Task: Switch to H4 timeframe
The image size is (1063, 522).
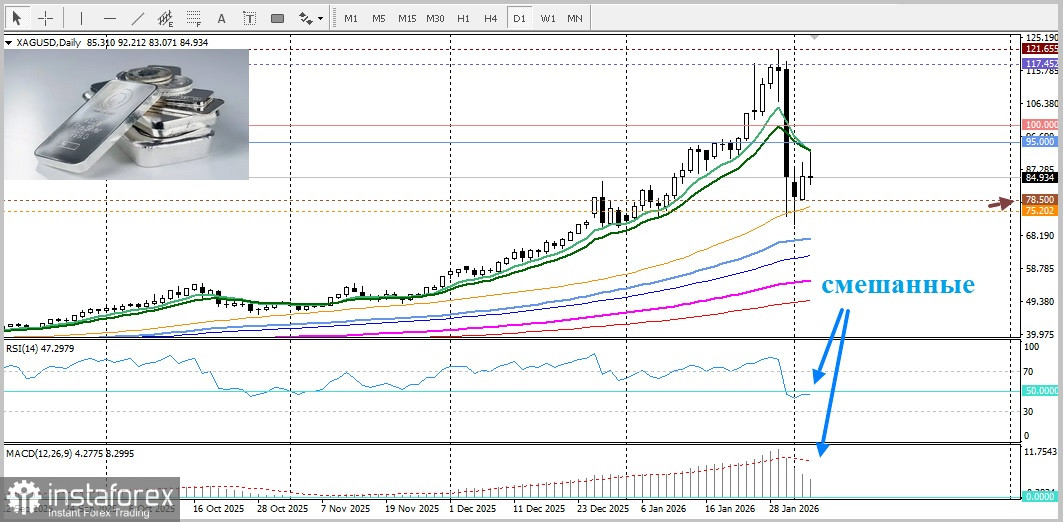Action: tap(491, 18)
